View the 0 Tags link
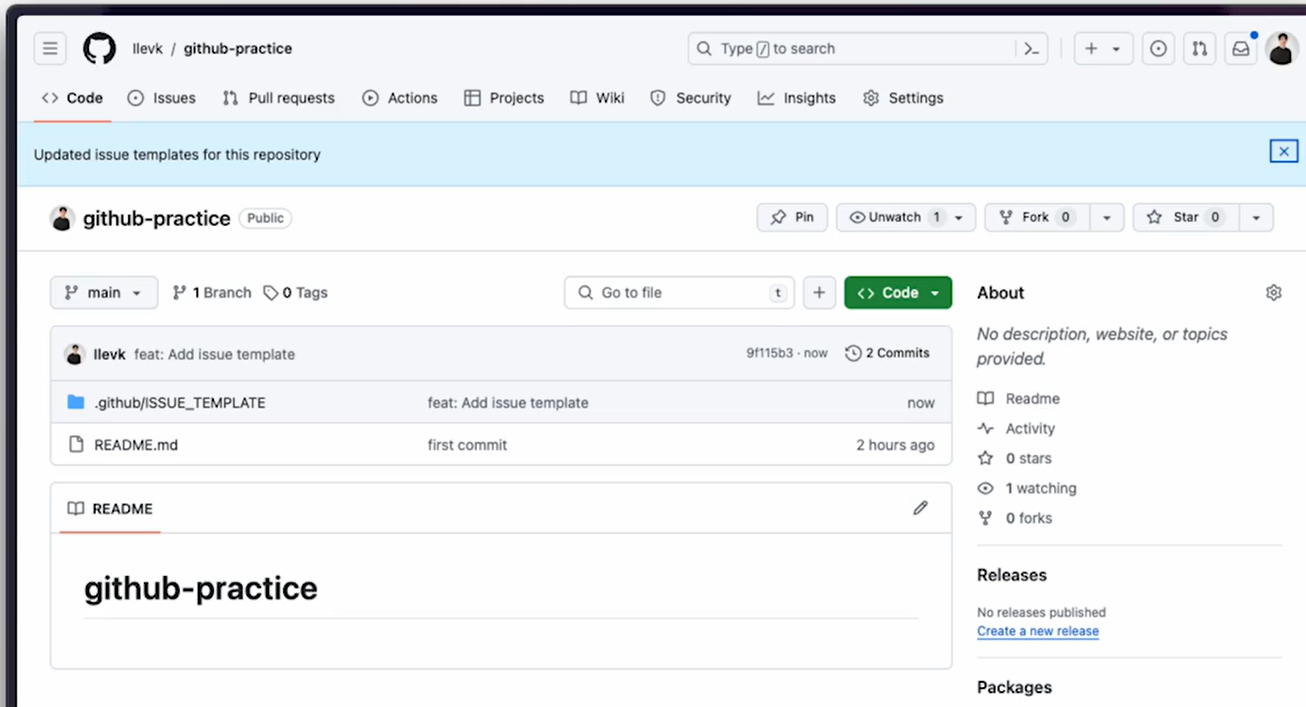 click(x=296, y=293)
